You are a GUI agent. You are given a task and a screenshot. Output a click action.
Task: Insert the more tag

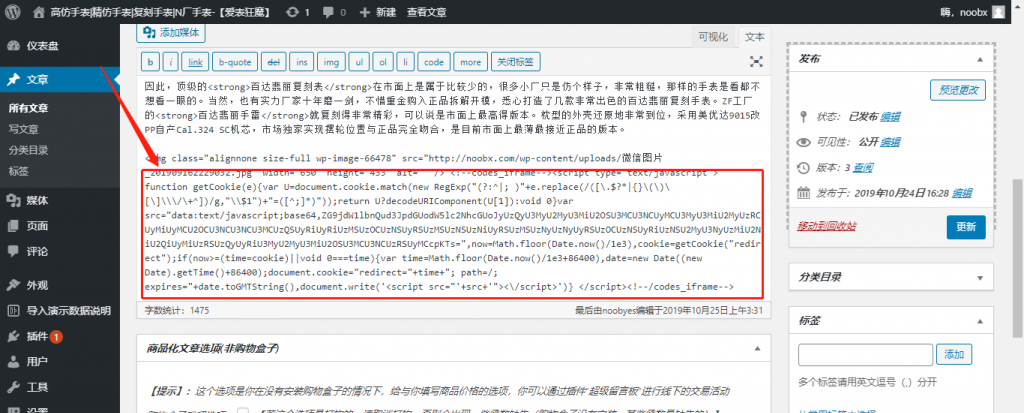click(x=470, y=62)
